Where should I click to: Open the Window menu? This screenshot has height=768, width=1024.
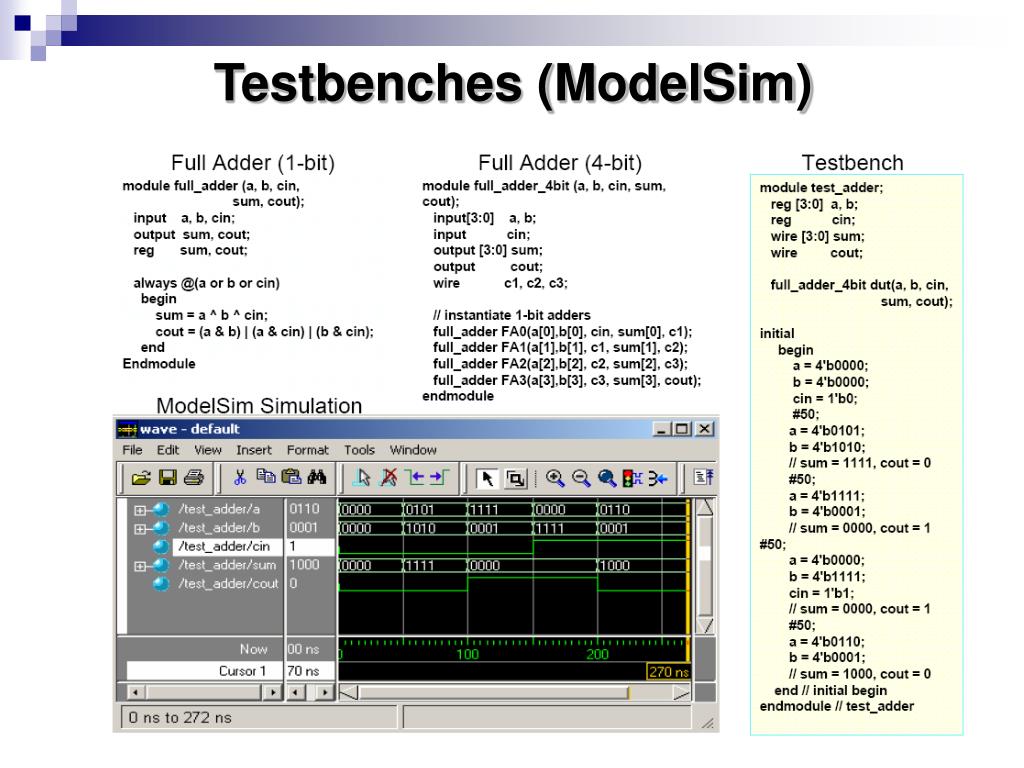click(x=413, y=450)
